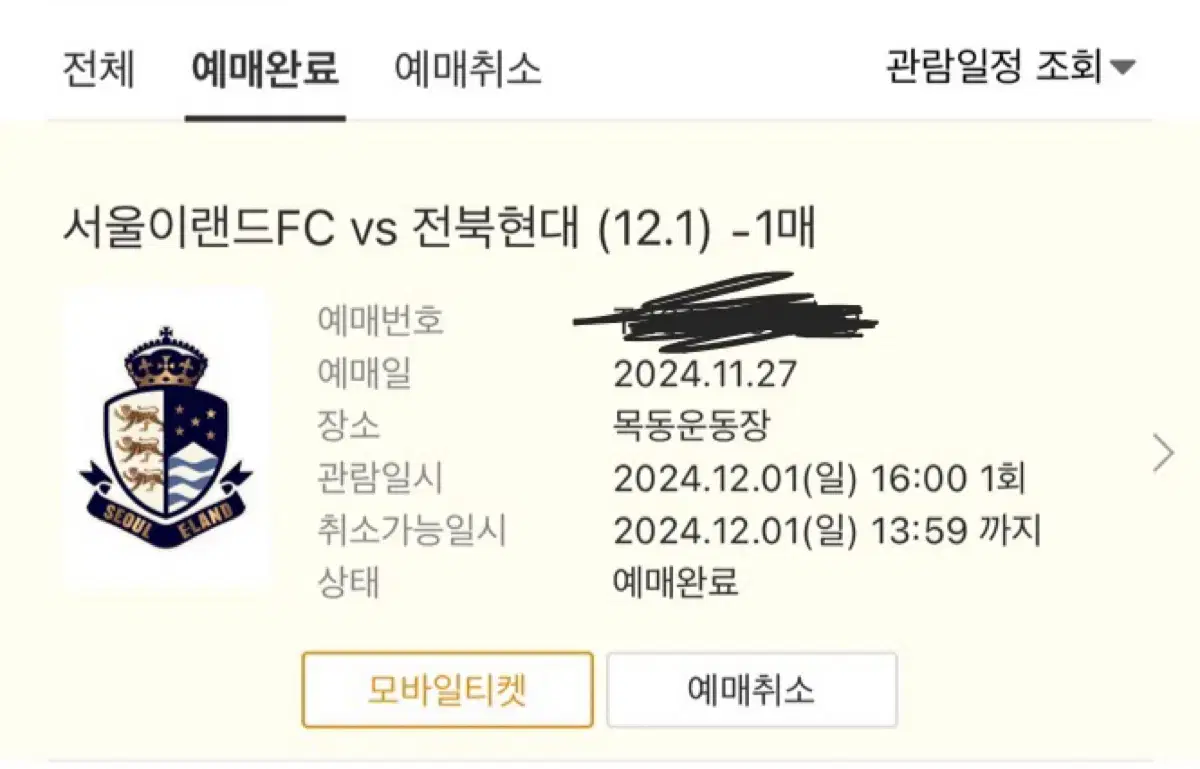The height and width of the screenshot is (769, 1200).
Task: Switch to the 전체 tab
Action: coord(99,70)
